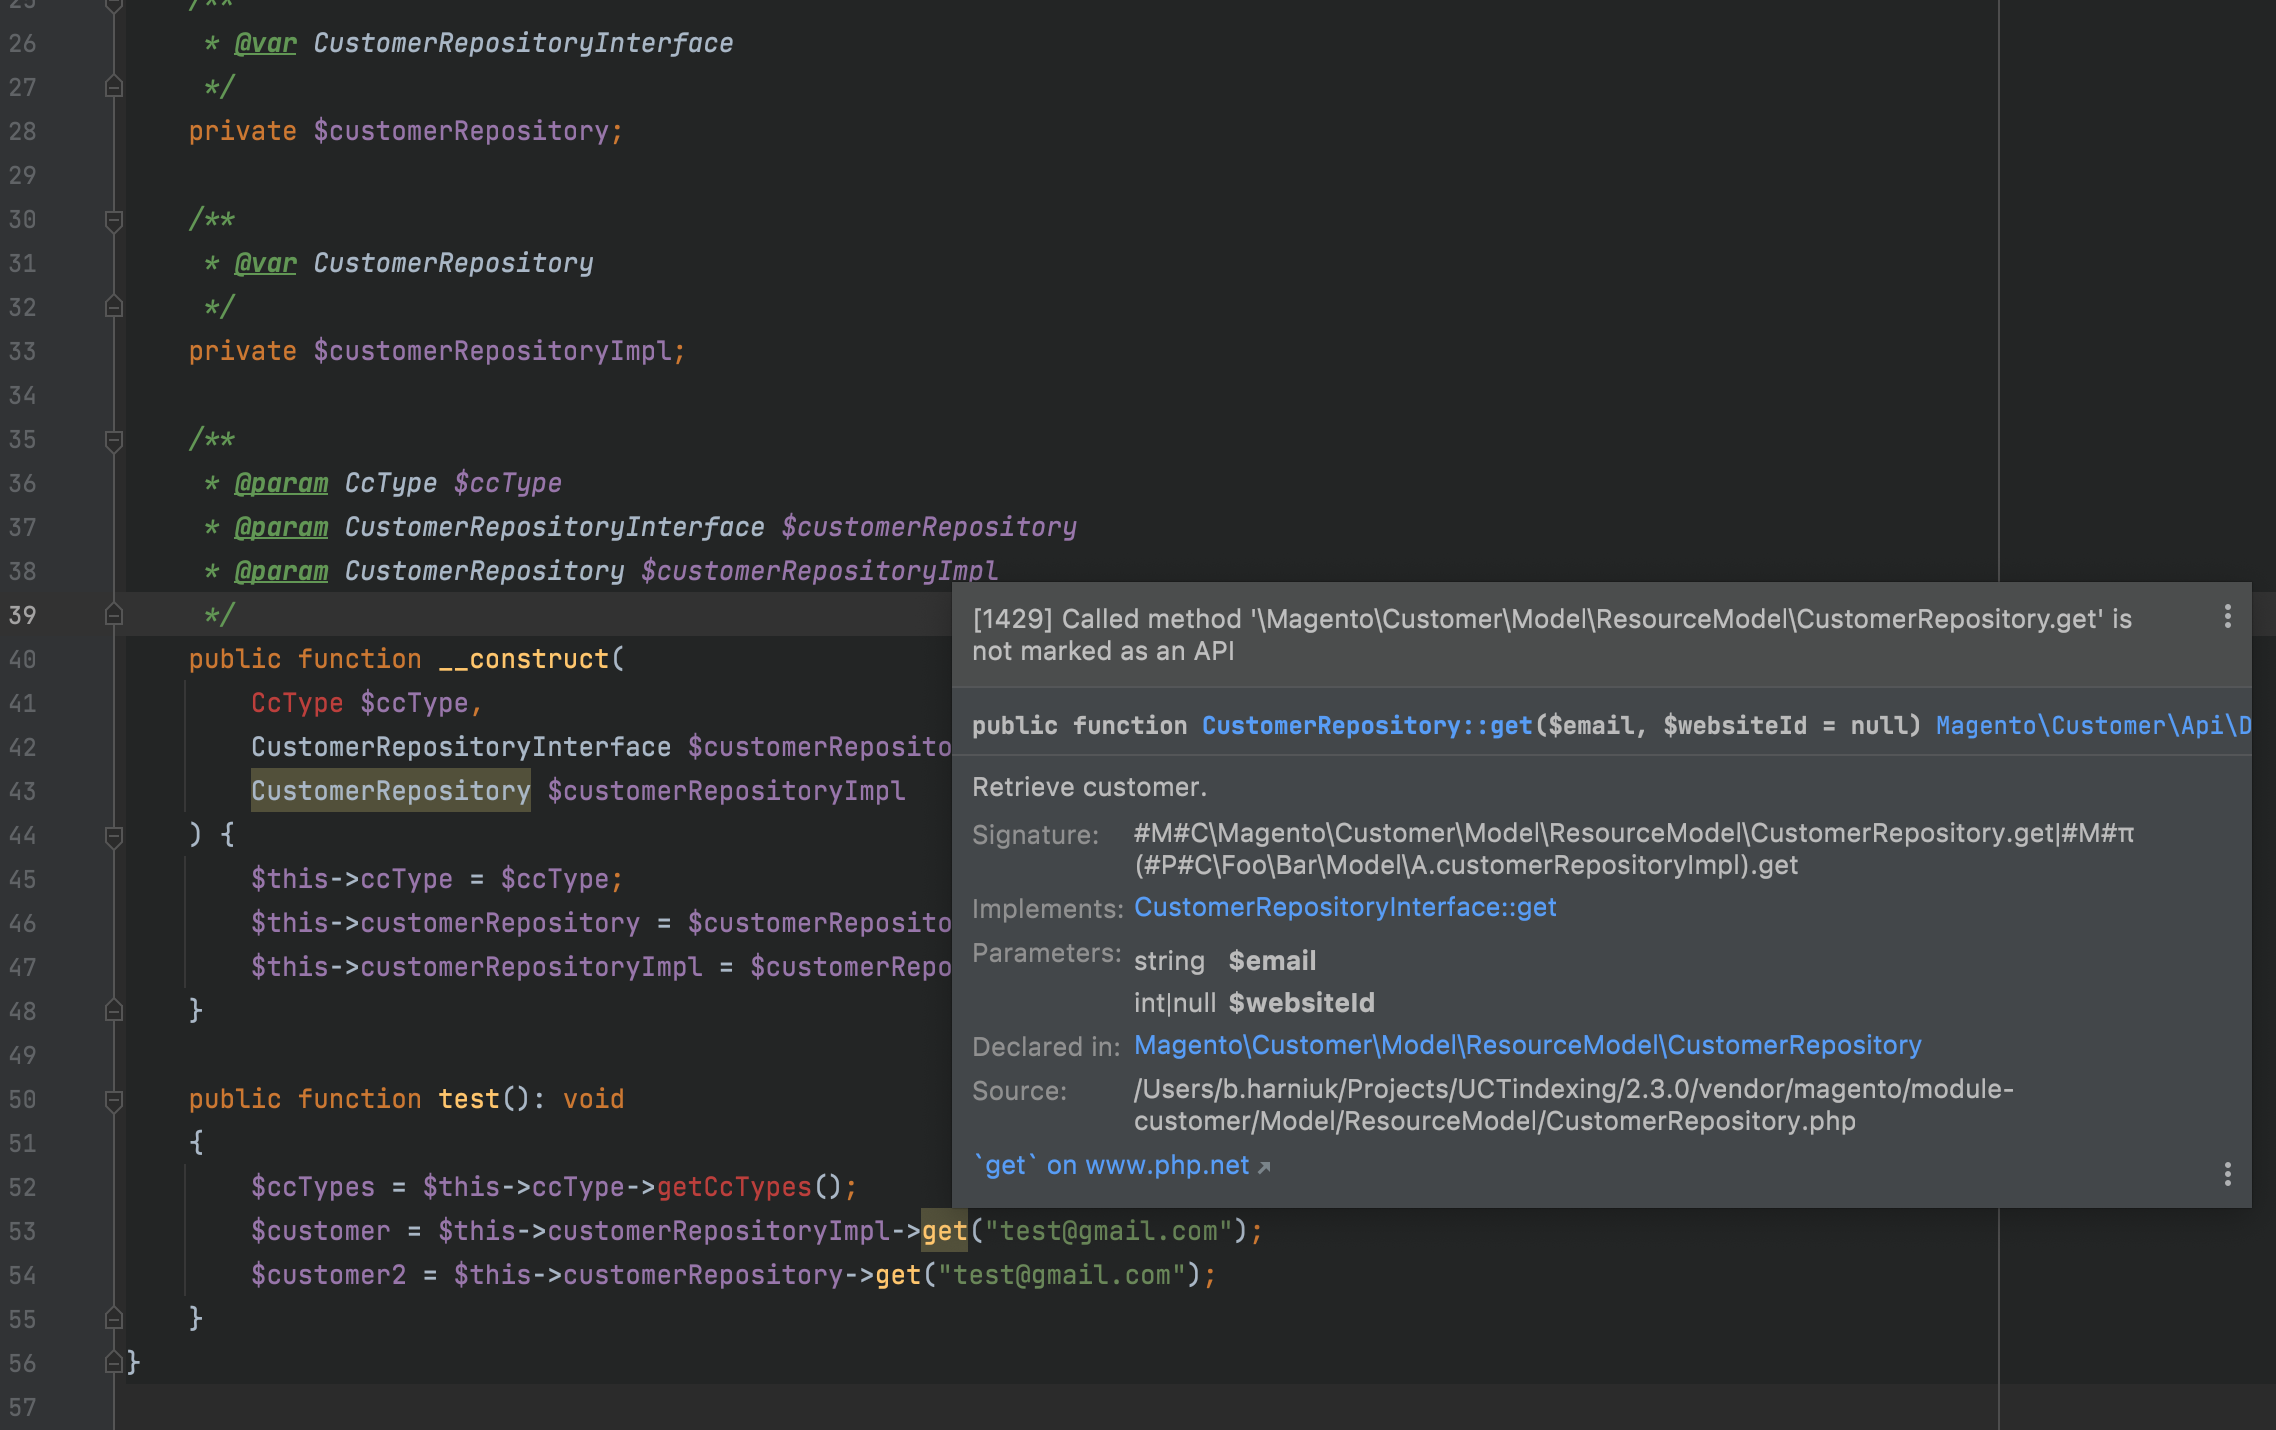2276x1430 pixels.
Task: Click line number 53 in the gutter
Action: tap(22, 1231)
